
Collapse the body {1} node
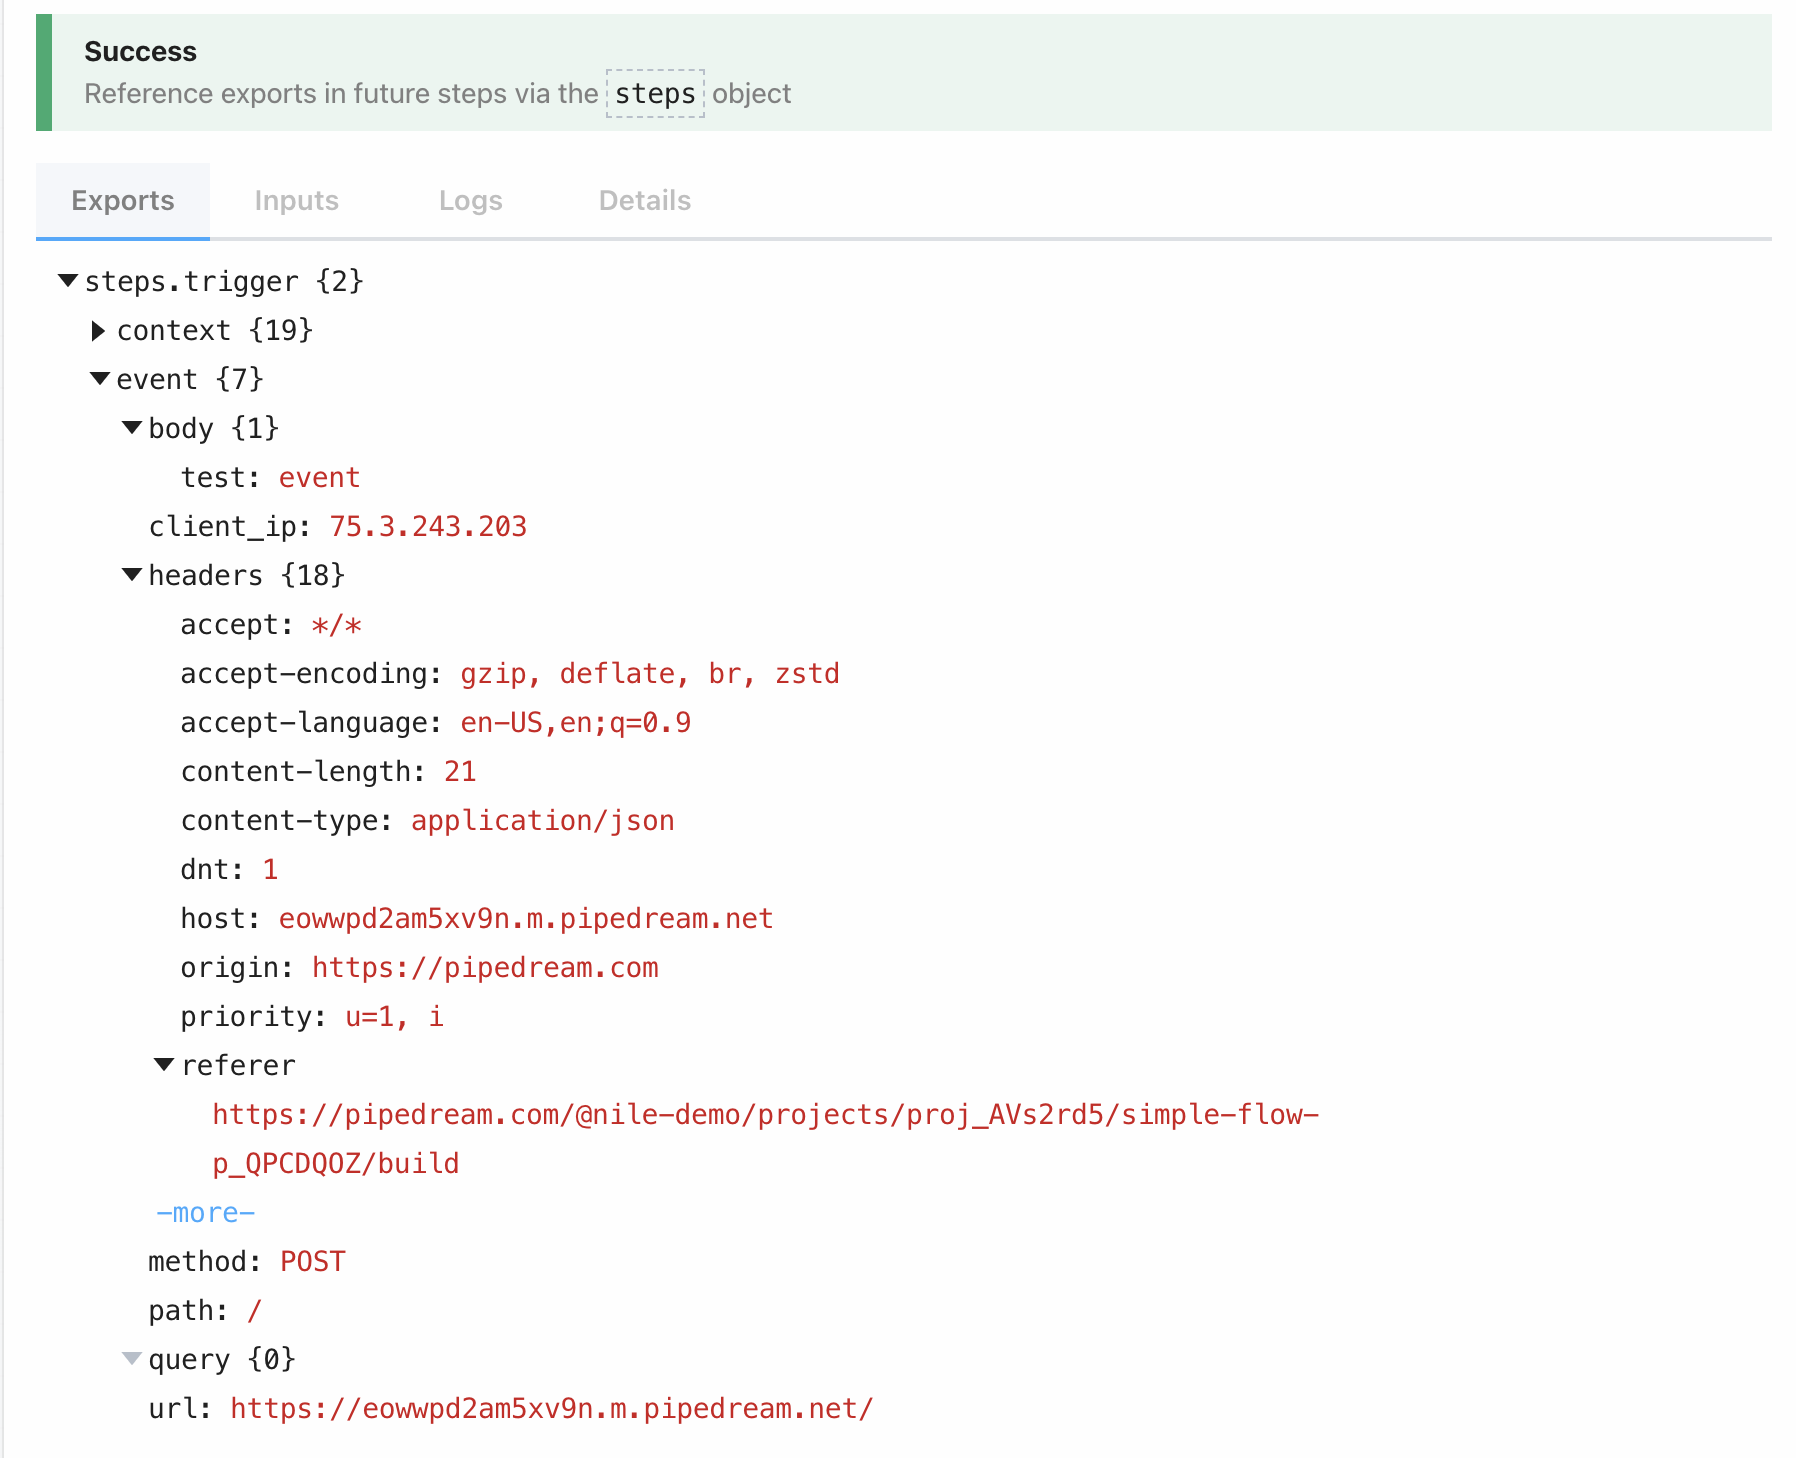(132, 428)
